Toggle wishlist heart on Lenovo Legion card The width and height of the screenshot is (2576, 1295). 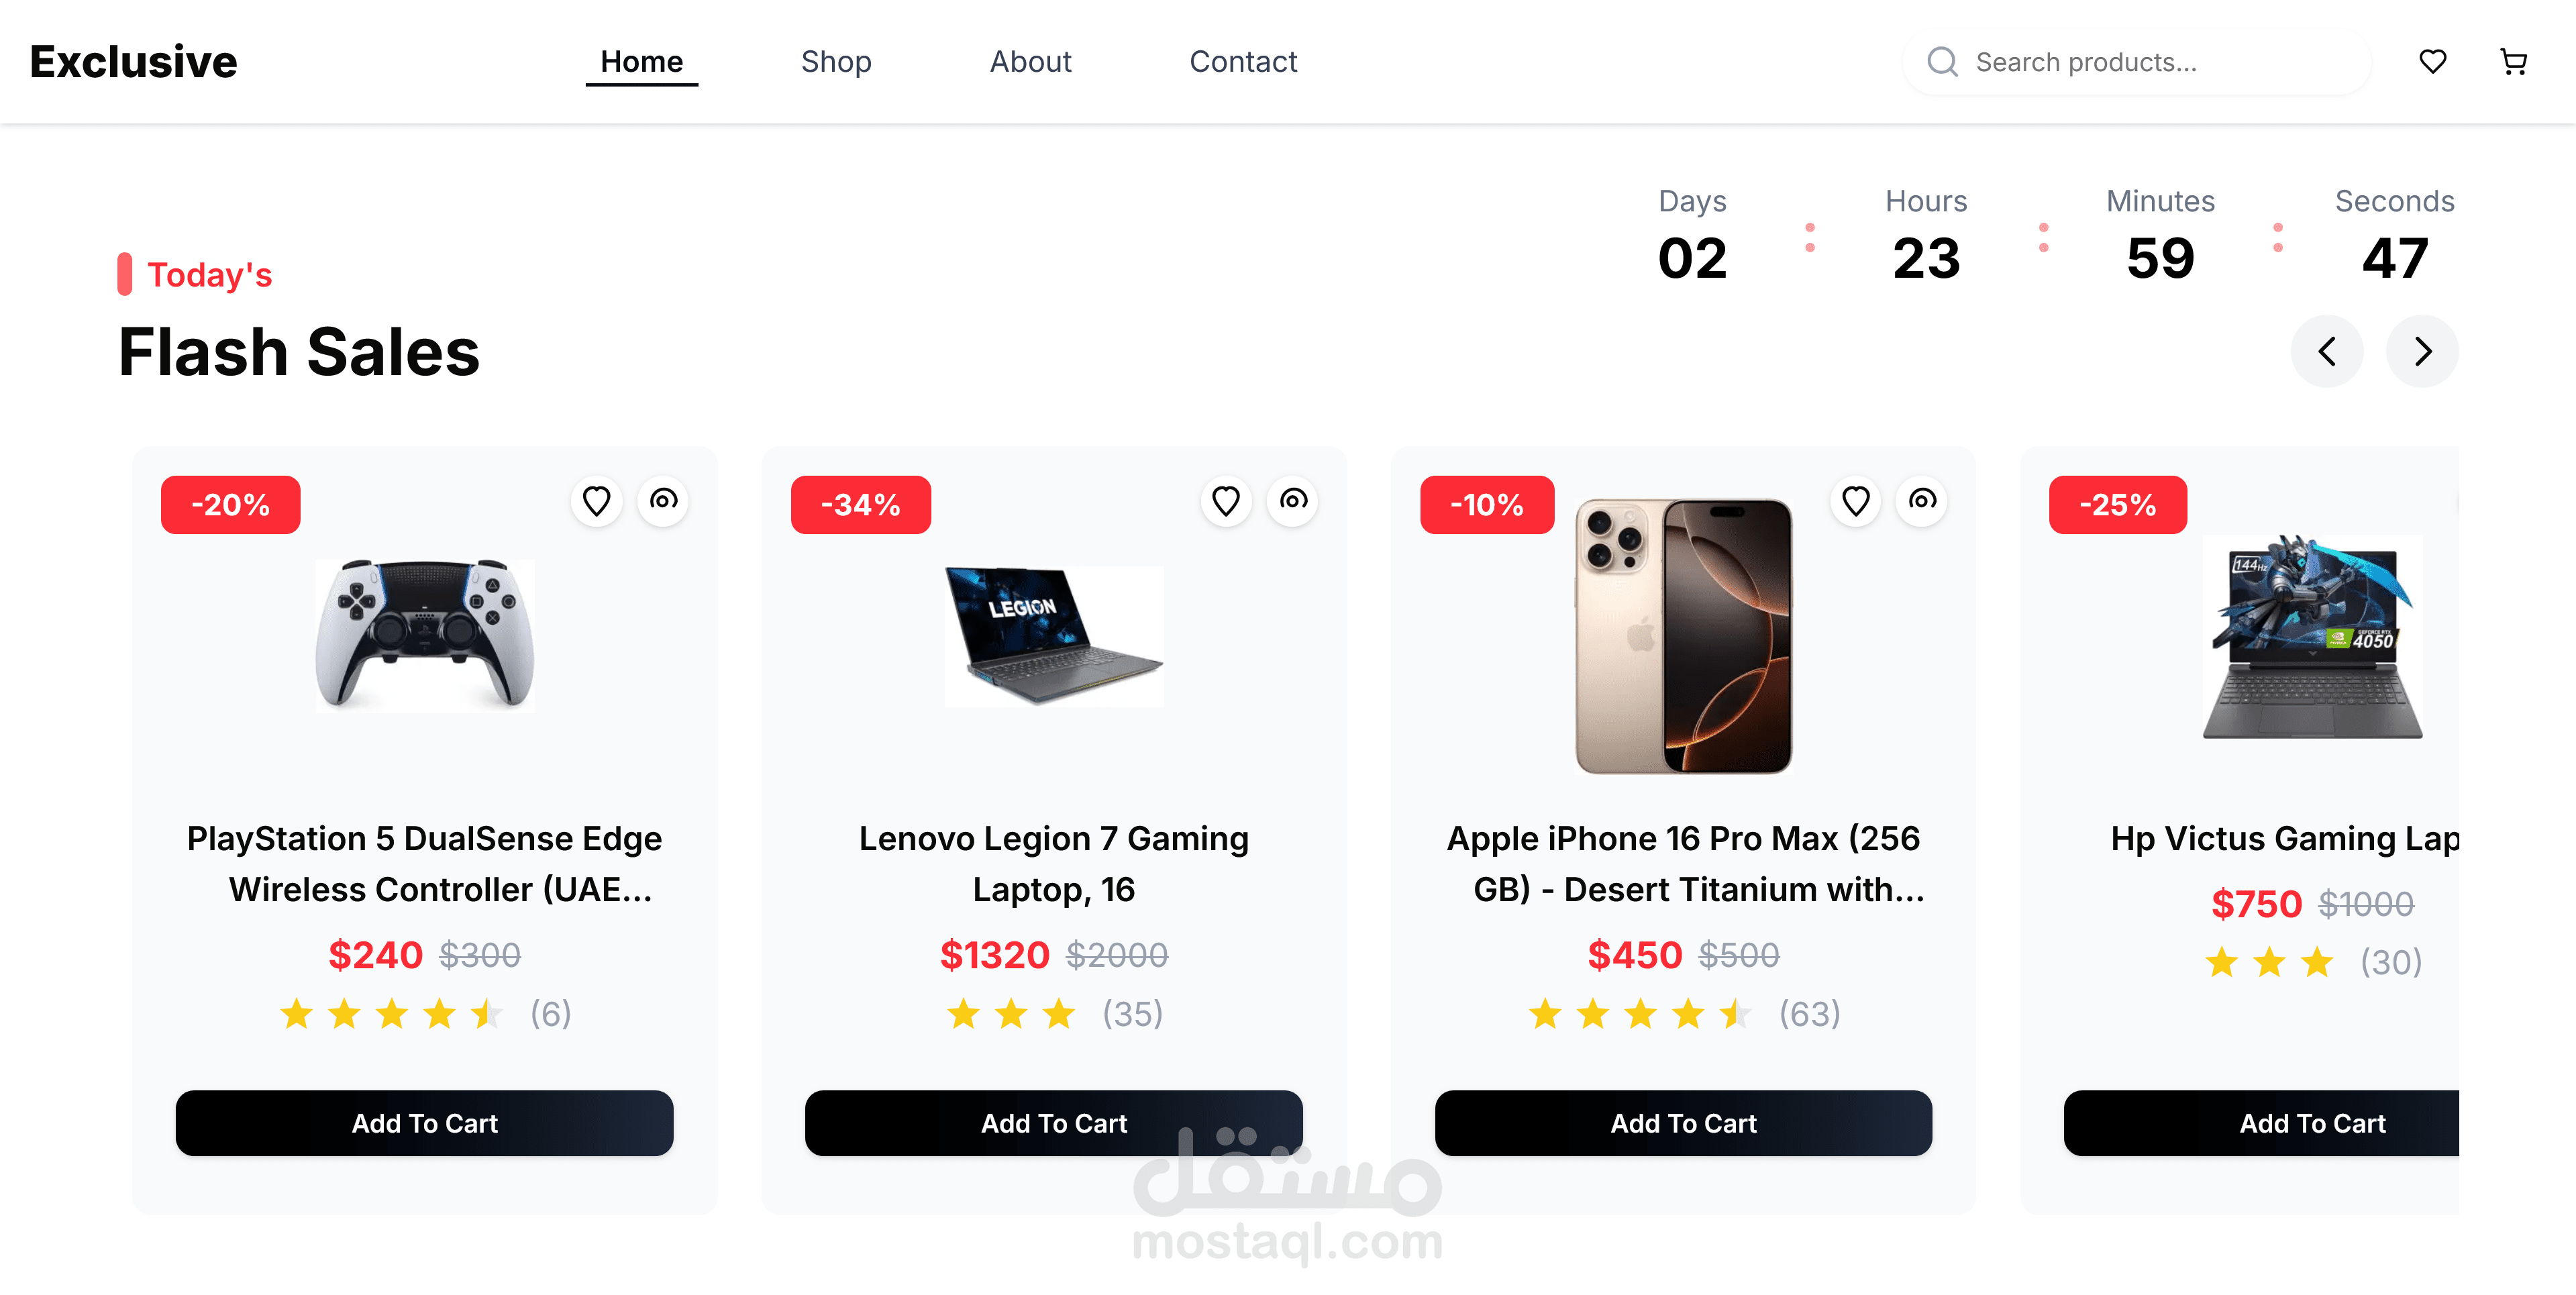point(1226,500)
